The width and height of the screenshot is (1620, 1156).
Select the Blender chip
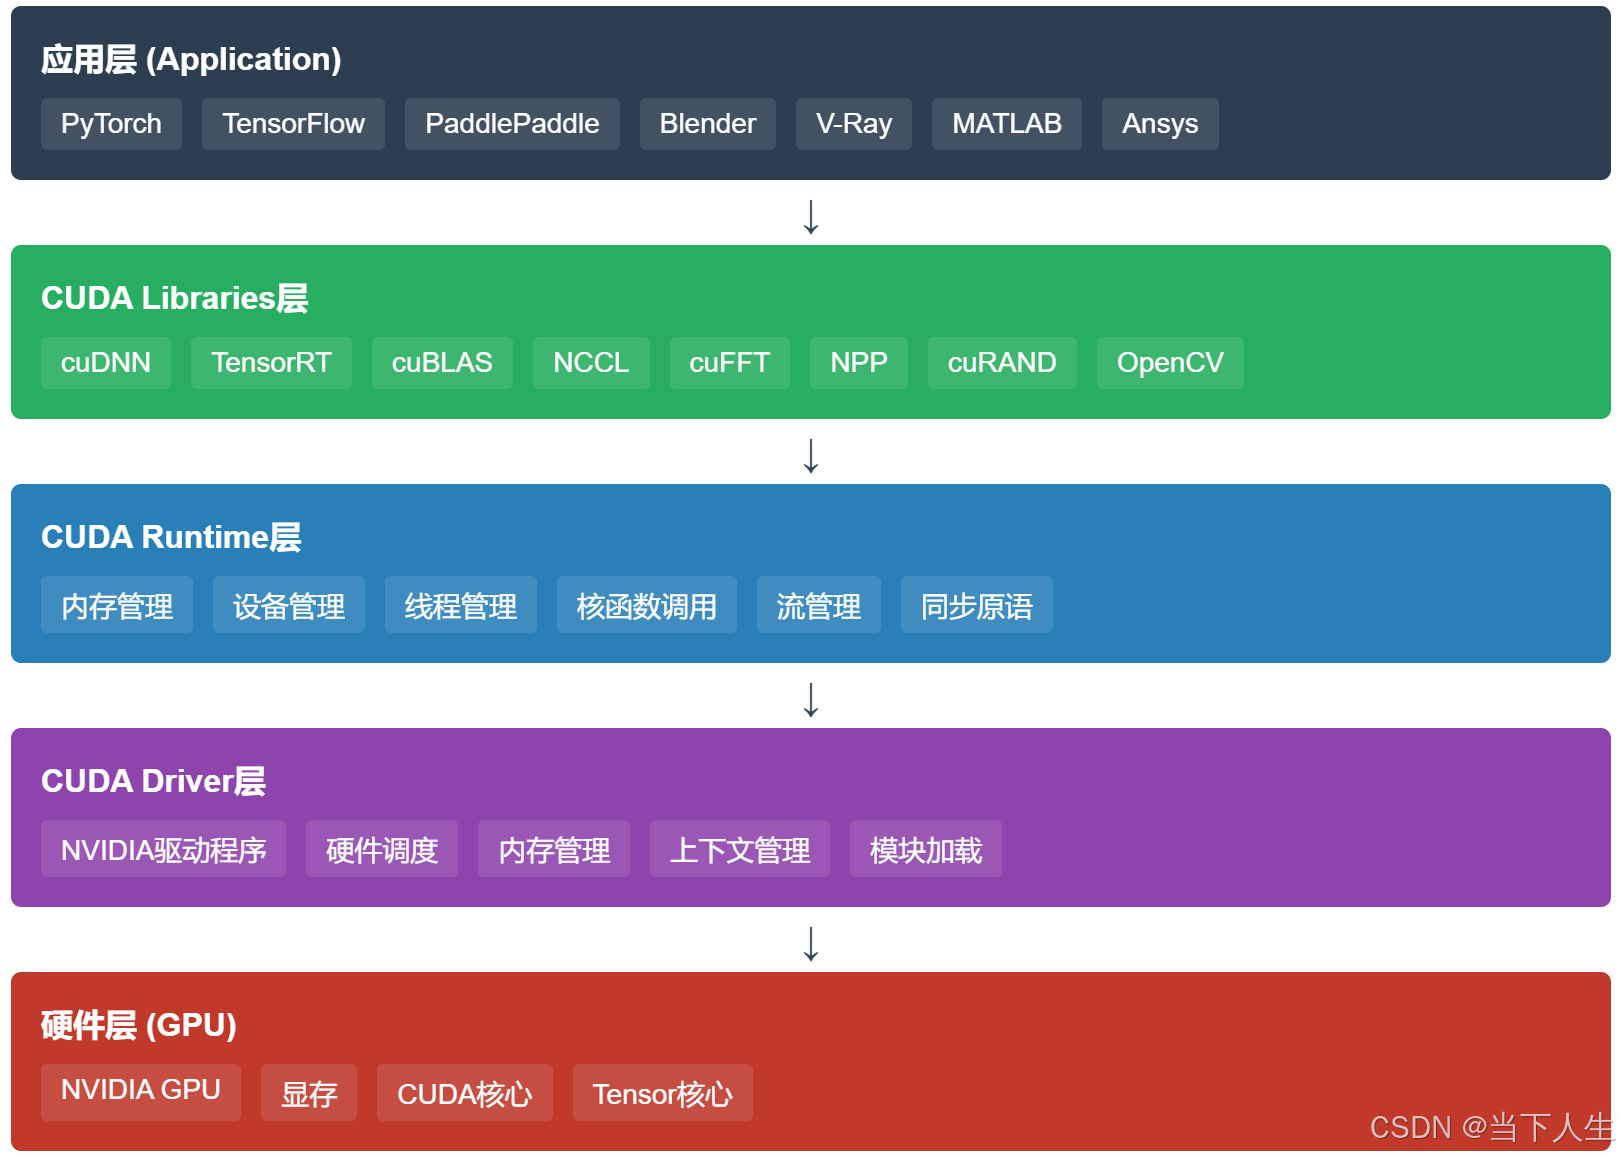tap(707, 124)
